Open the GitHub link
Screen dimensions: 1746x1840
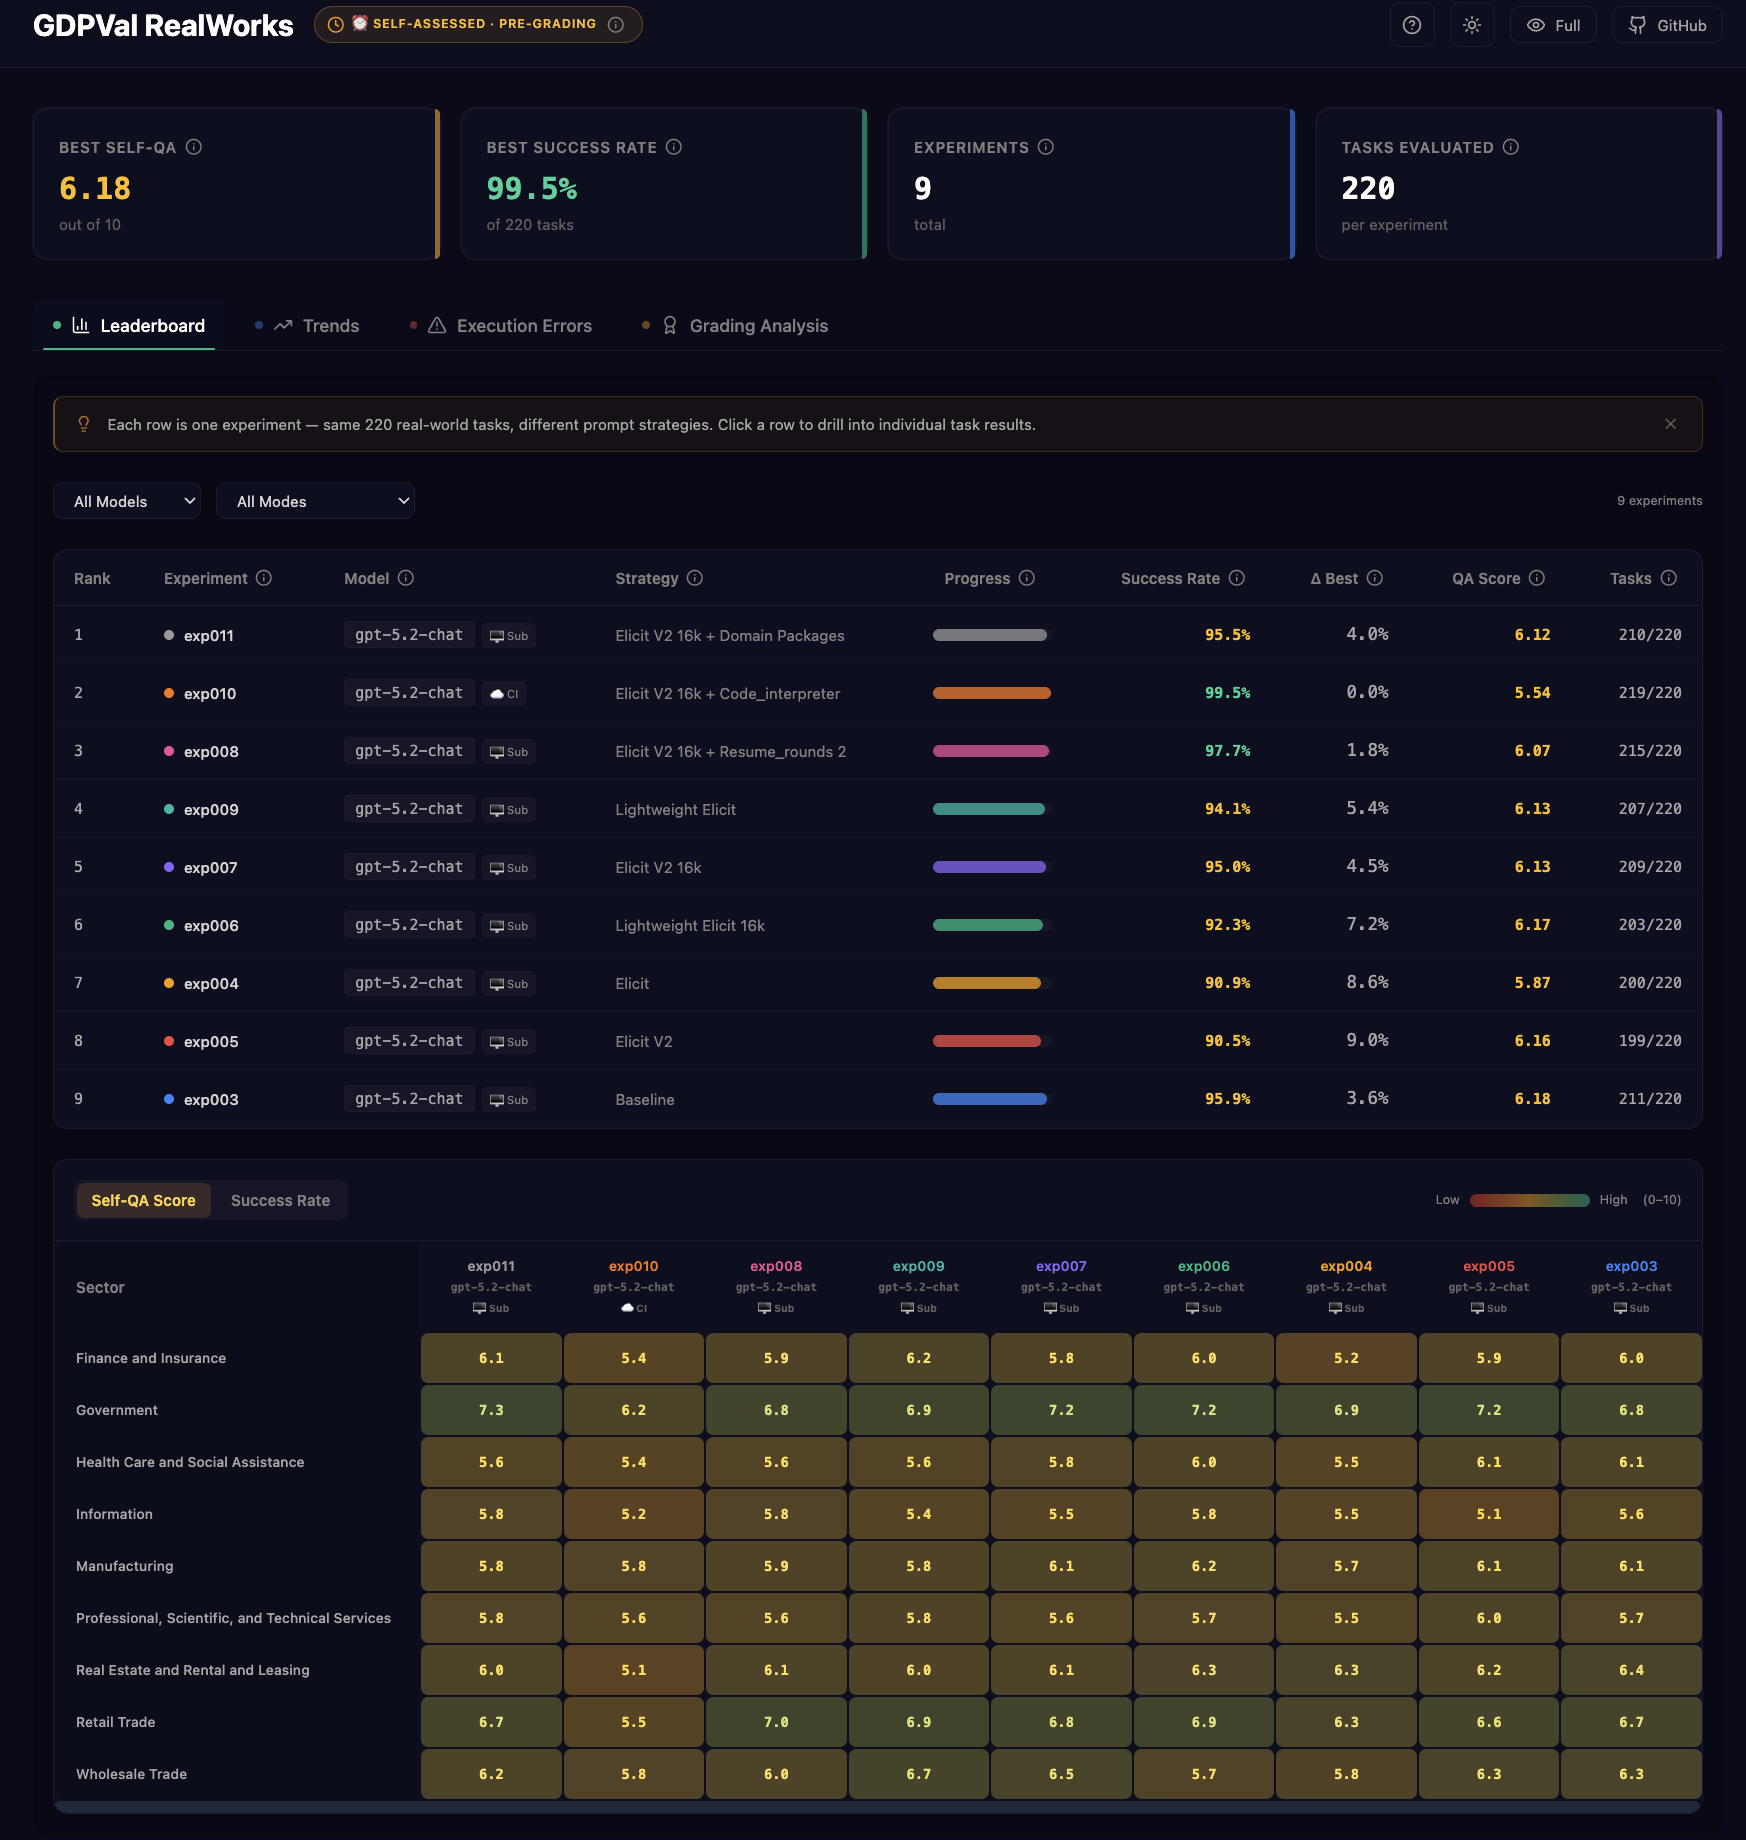point(1667,25)
